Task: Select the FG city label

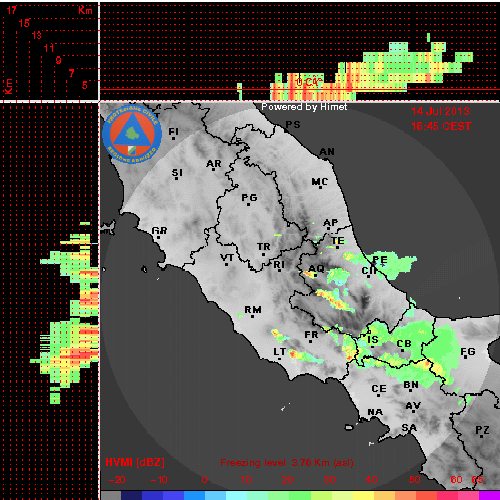Action: [x=468, y=352]
